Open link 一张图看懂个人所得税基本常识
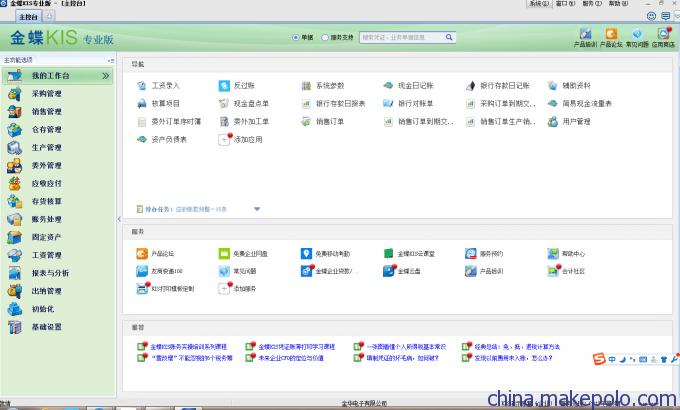This screenshot has width=680, height=410. (x=406, y=347)
